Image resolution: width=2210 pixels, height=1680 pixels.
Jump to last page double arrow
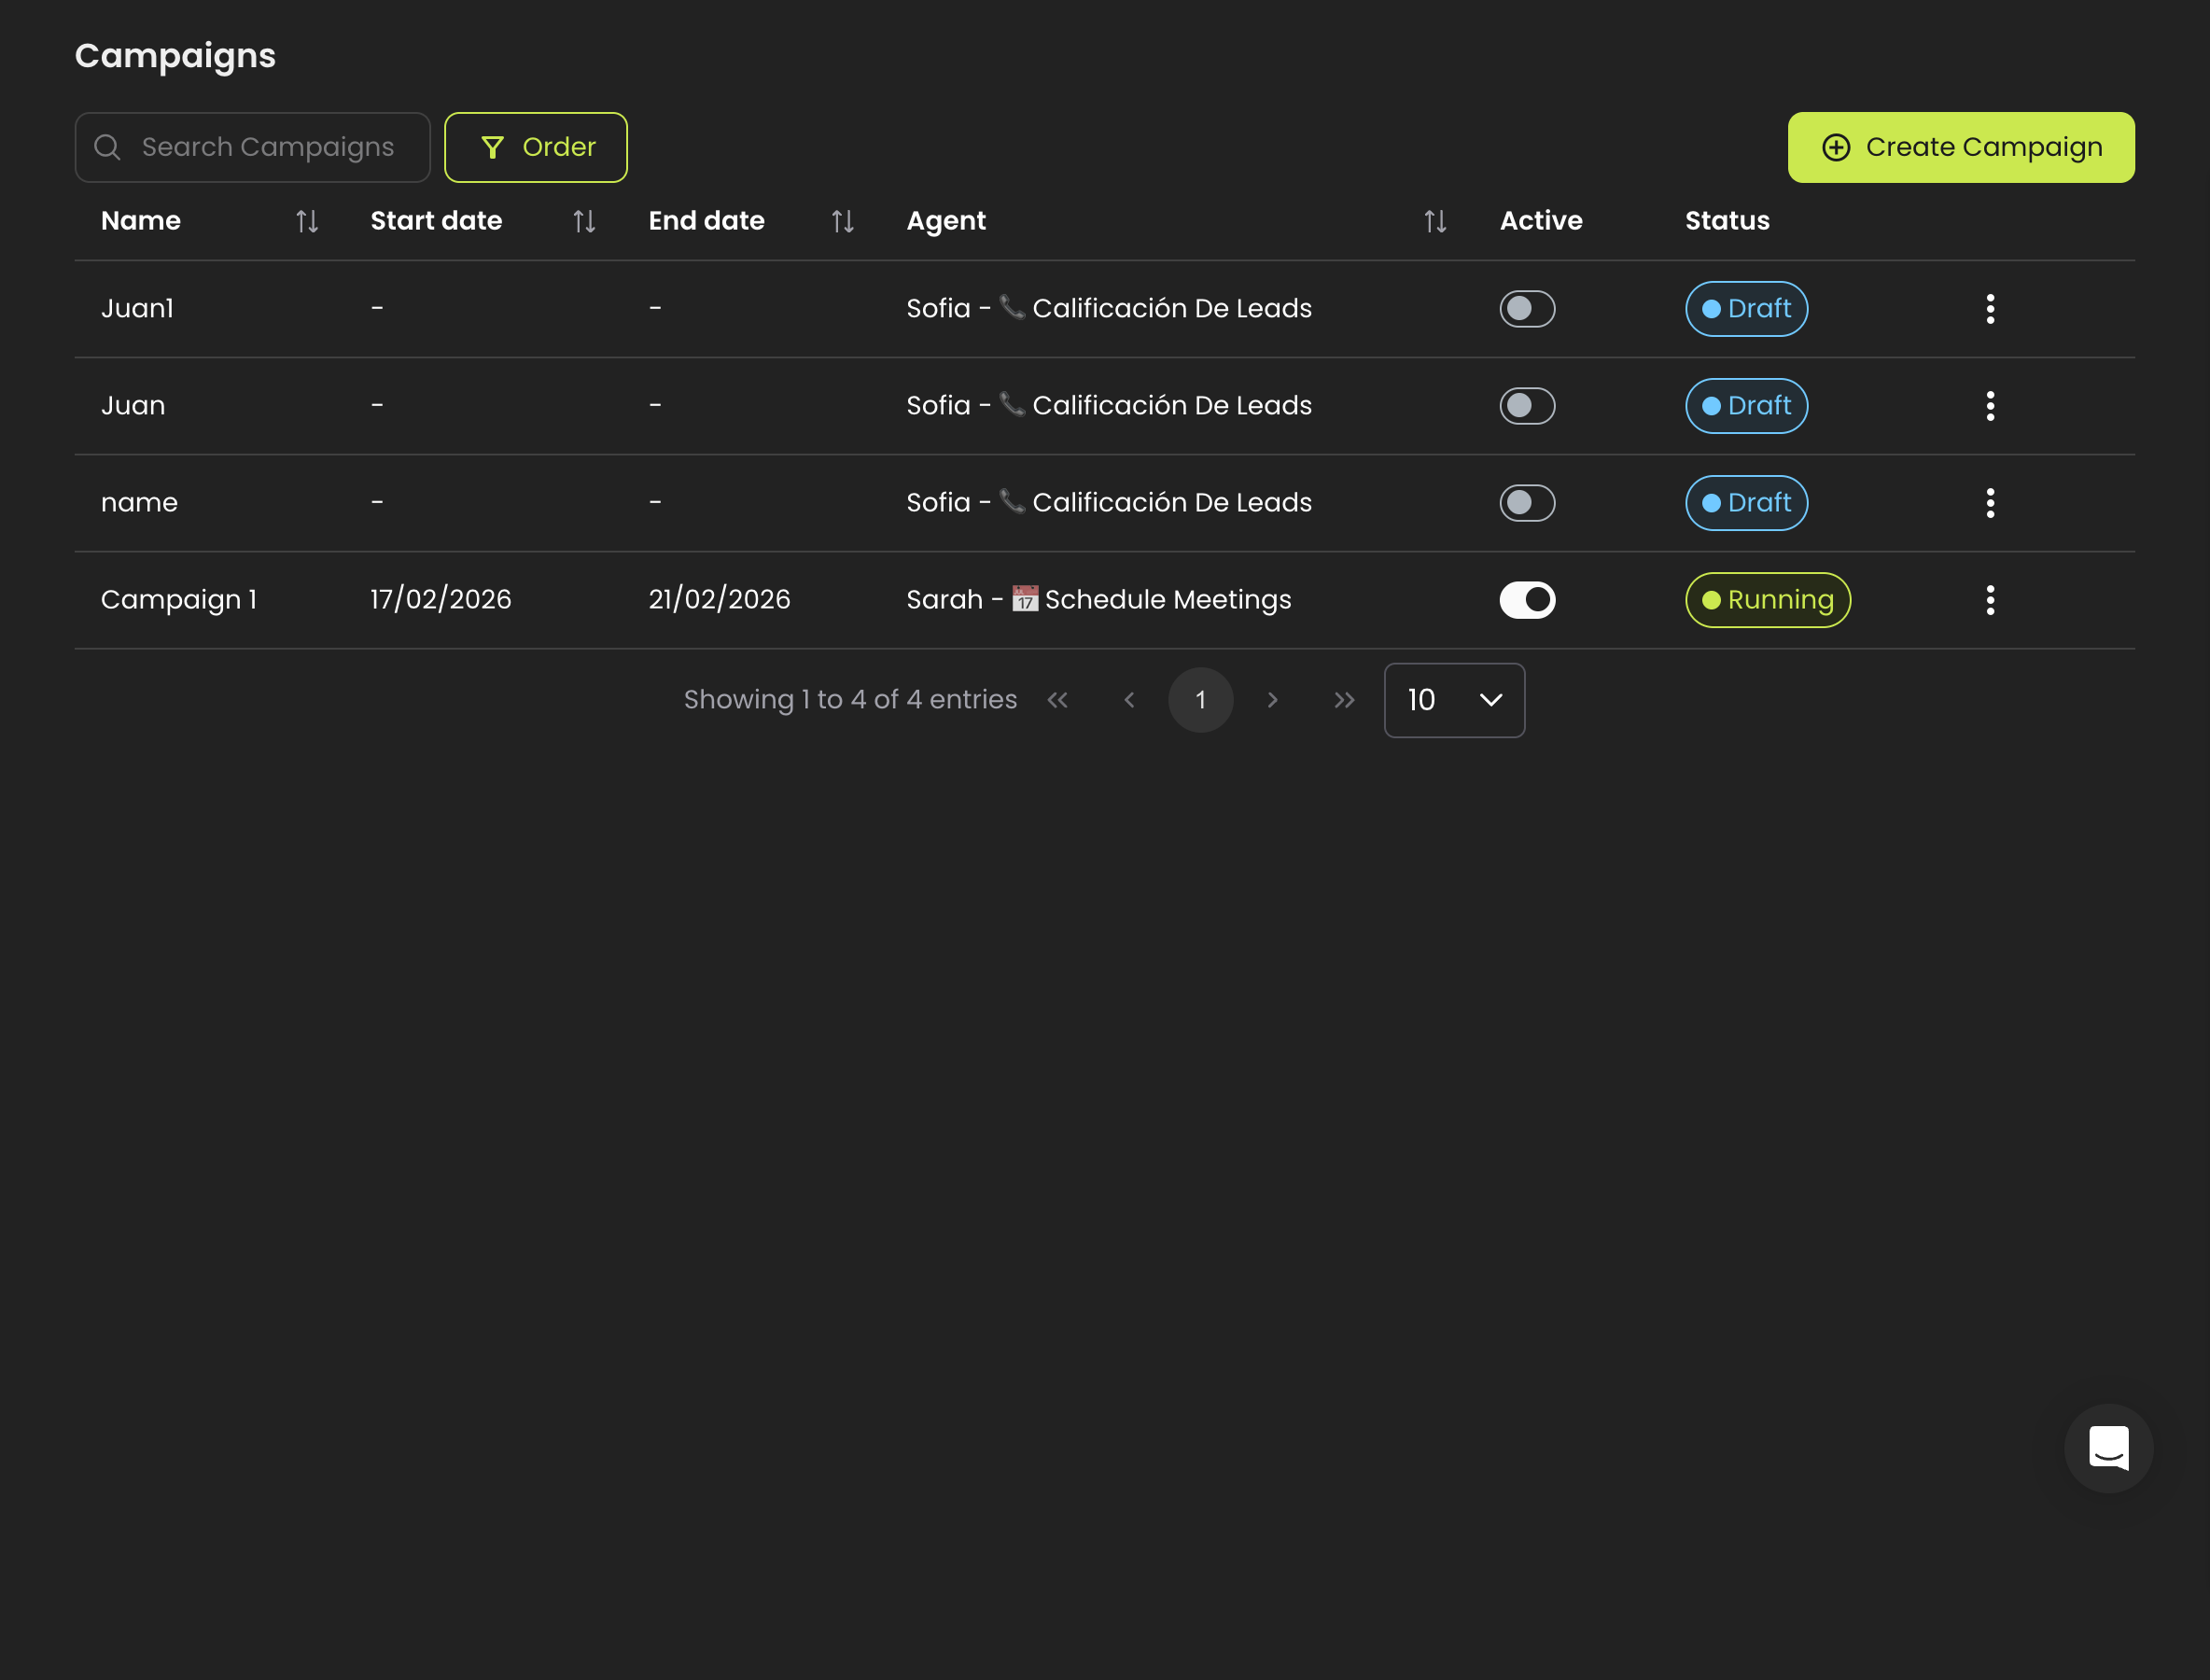point(1344,700)
